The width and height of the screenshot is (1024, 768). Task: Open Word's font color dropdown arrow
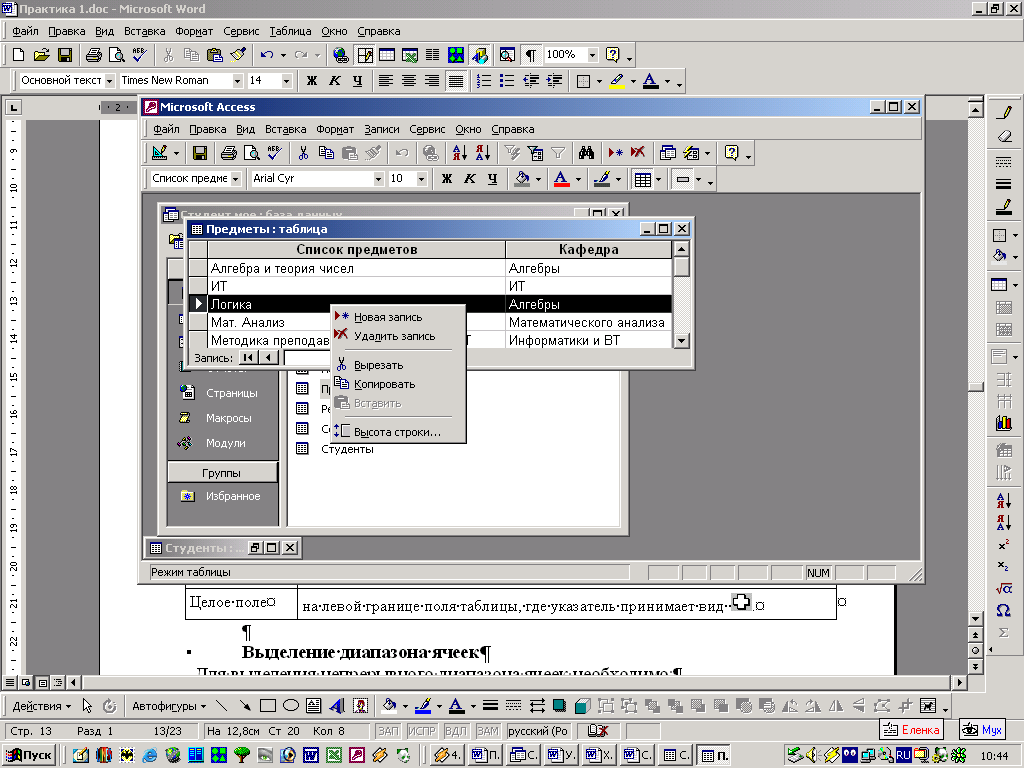pyautogui.click(x=667, y=81)
